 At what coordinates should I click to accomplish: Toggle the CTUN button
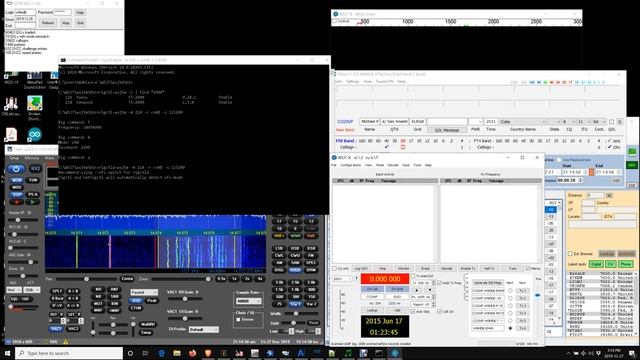[136, 308]
